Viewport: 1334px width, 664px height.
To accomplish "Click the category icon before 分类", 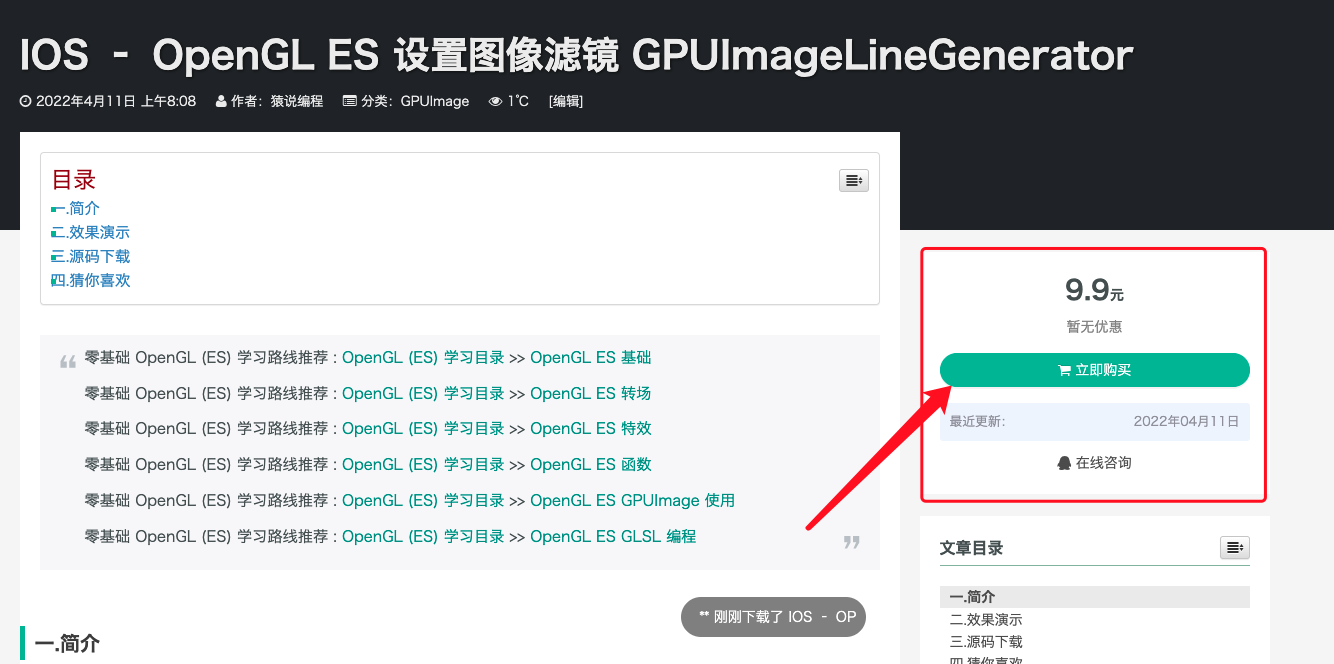I will pyautogui.click(x=347, y=101).
